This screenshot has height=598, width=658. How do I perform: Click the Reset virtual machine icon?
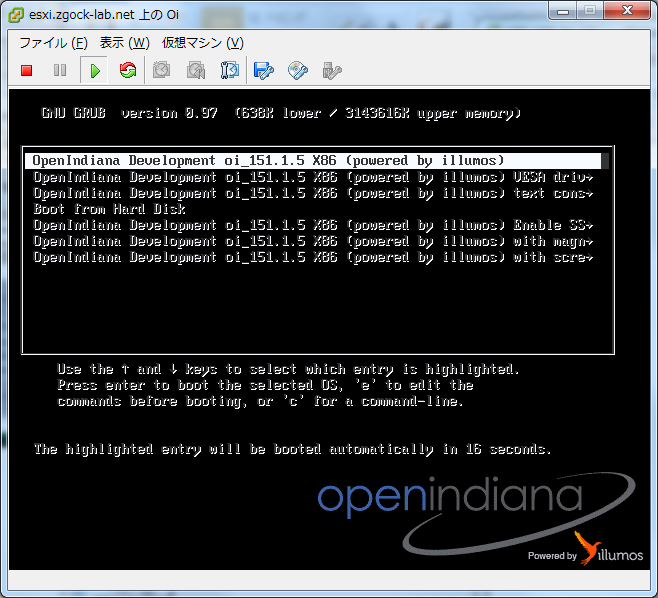point(128,70)
